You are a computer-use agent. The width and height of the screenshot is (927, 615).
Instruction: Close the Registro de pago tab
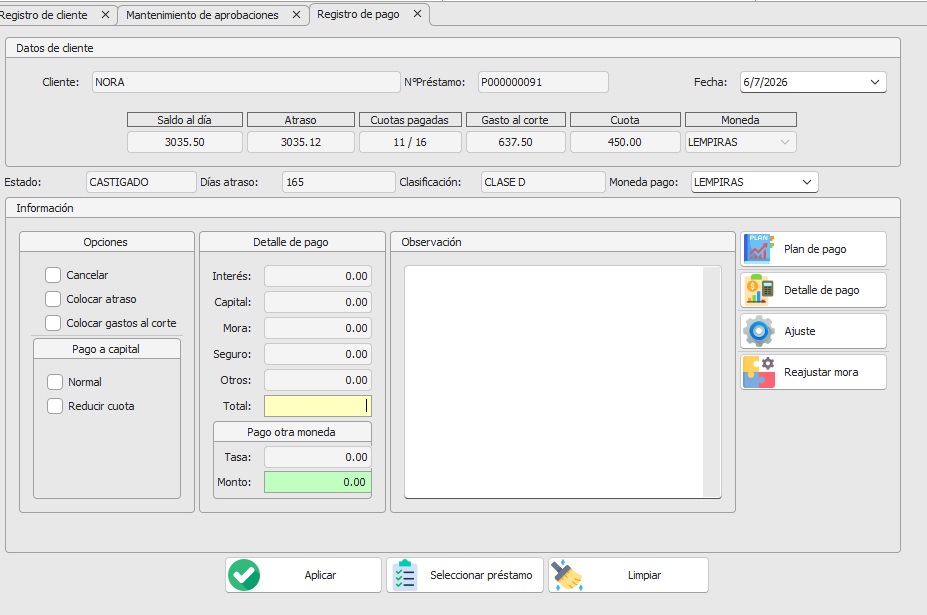tap(417, 14)
